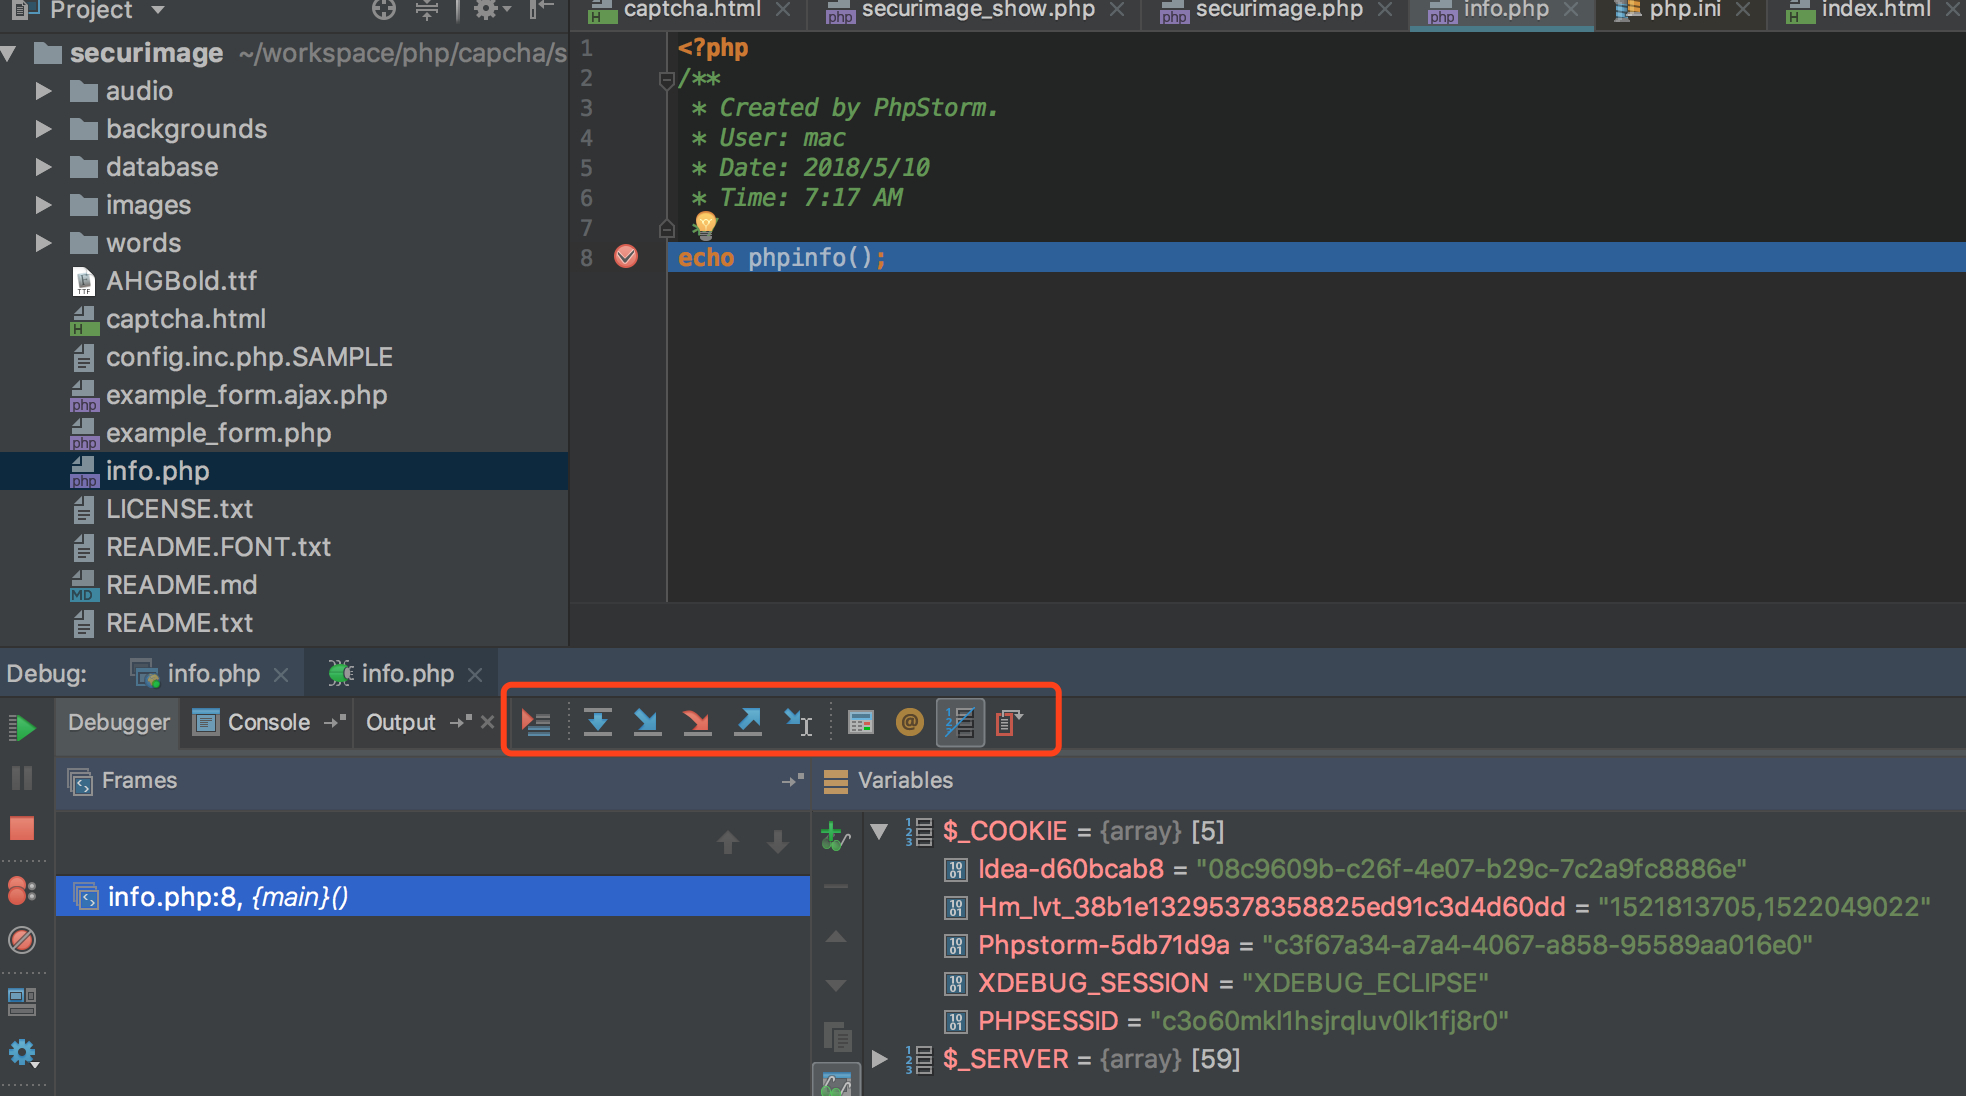1966x1096 pixels.
Task: Toggle Mute Breakpoints in debug sidebar
Action: [x=22, y=939]
